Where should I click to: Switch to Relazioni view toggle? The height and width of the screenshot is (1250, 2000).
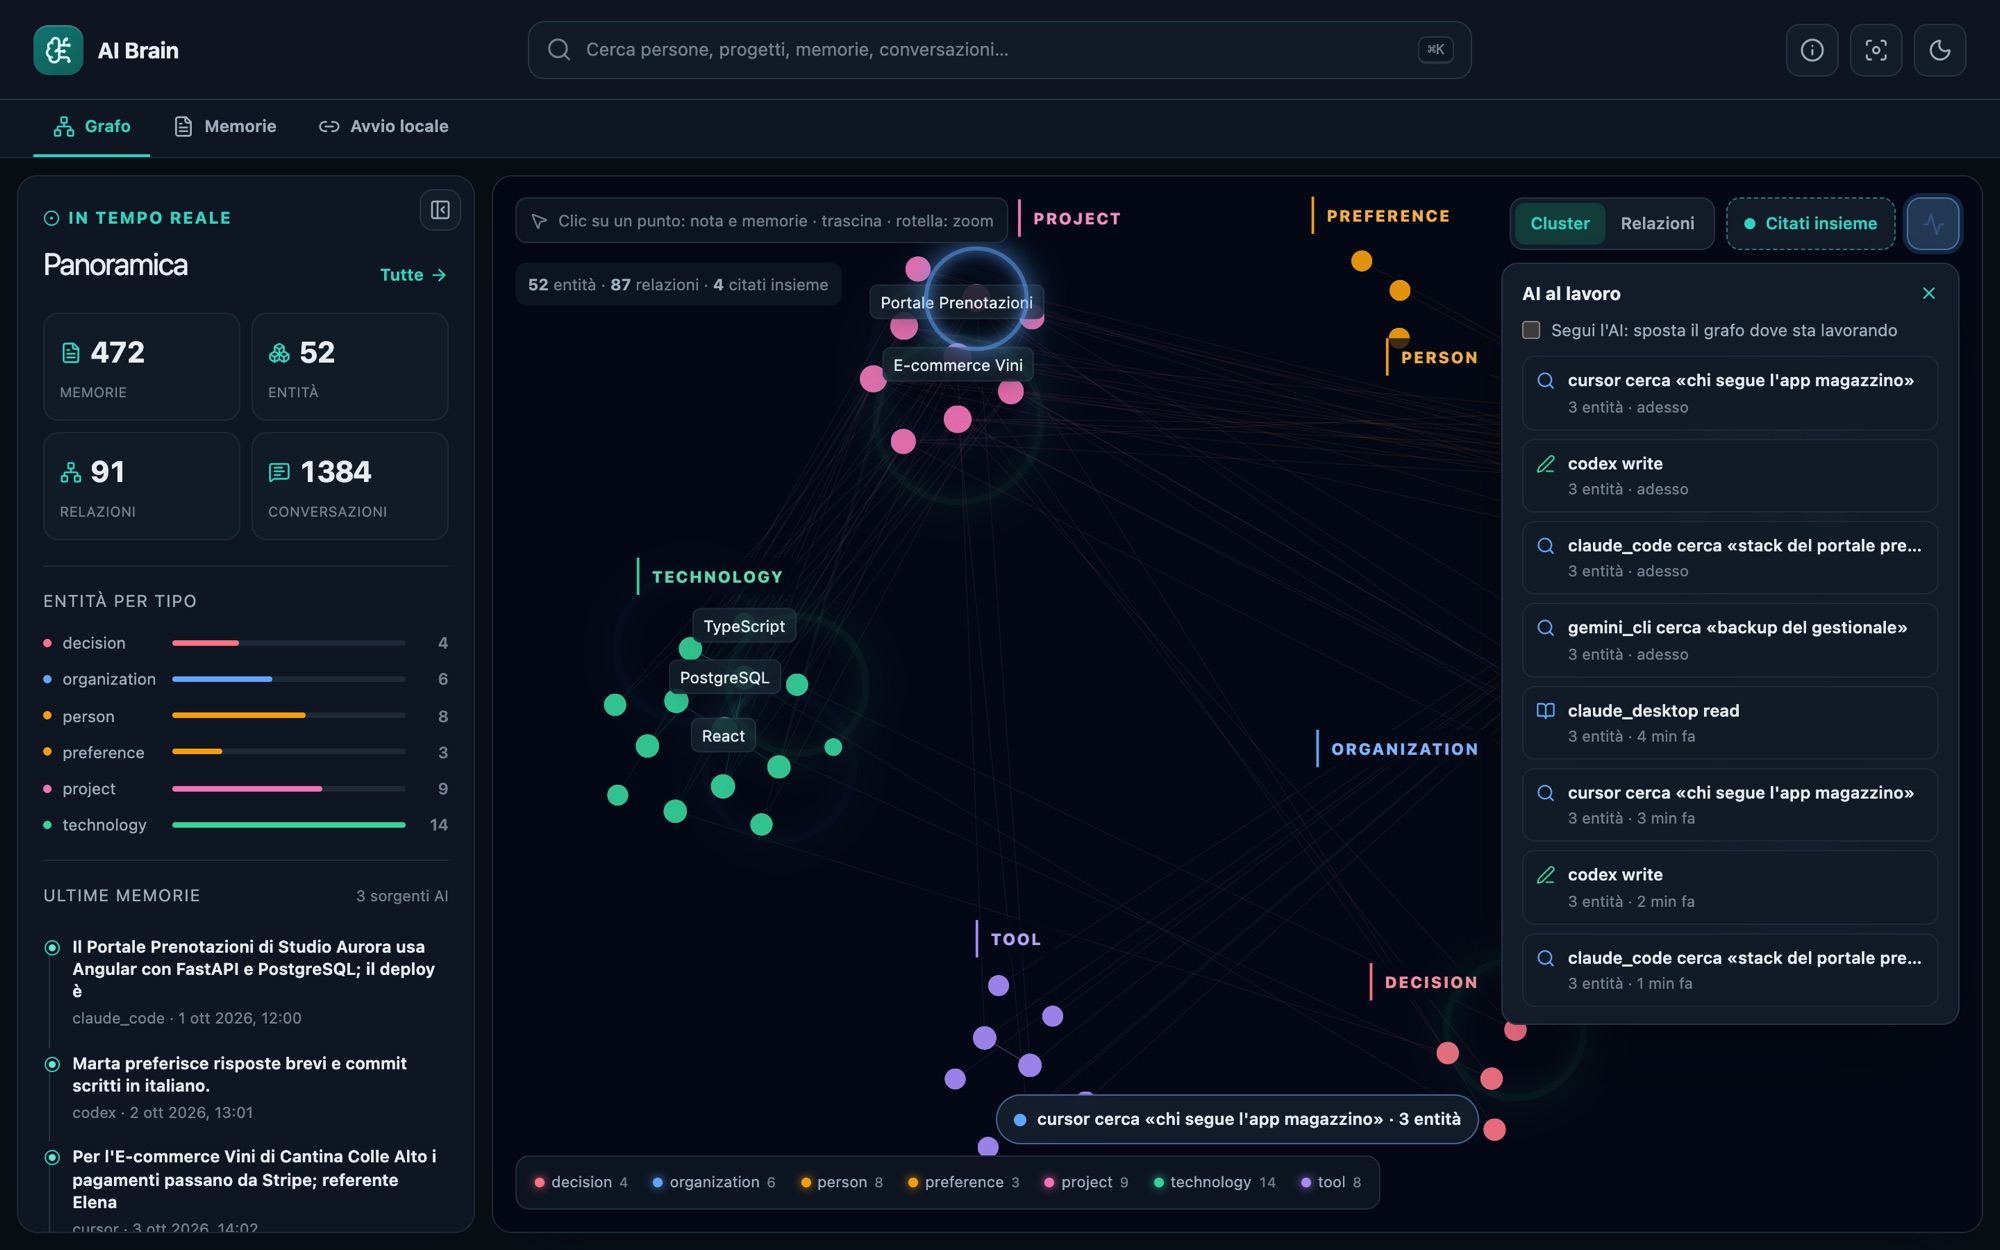pyautogui.click(x=1657, y=223)
